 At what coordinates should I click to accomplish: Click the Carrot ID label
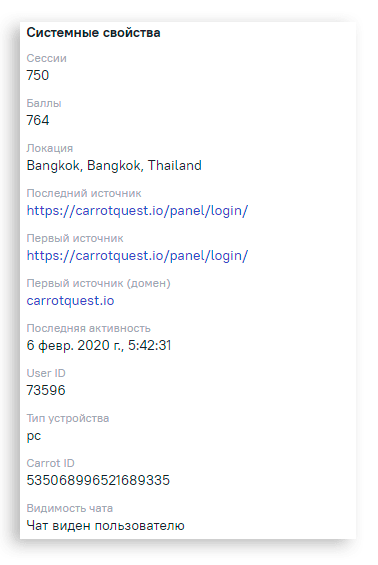point(50,463)
